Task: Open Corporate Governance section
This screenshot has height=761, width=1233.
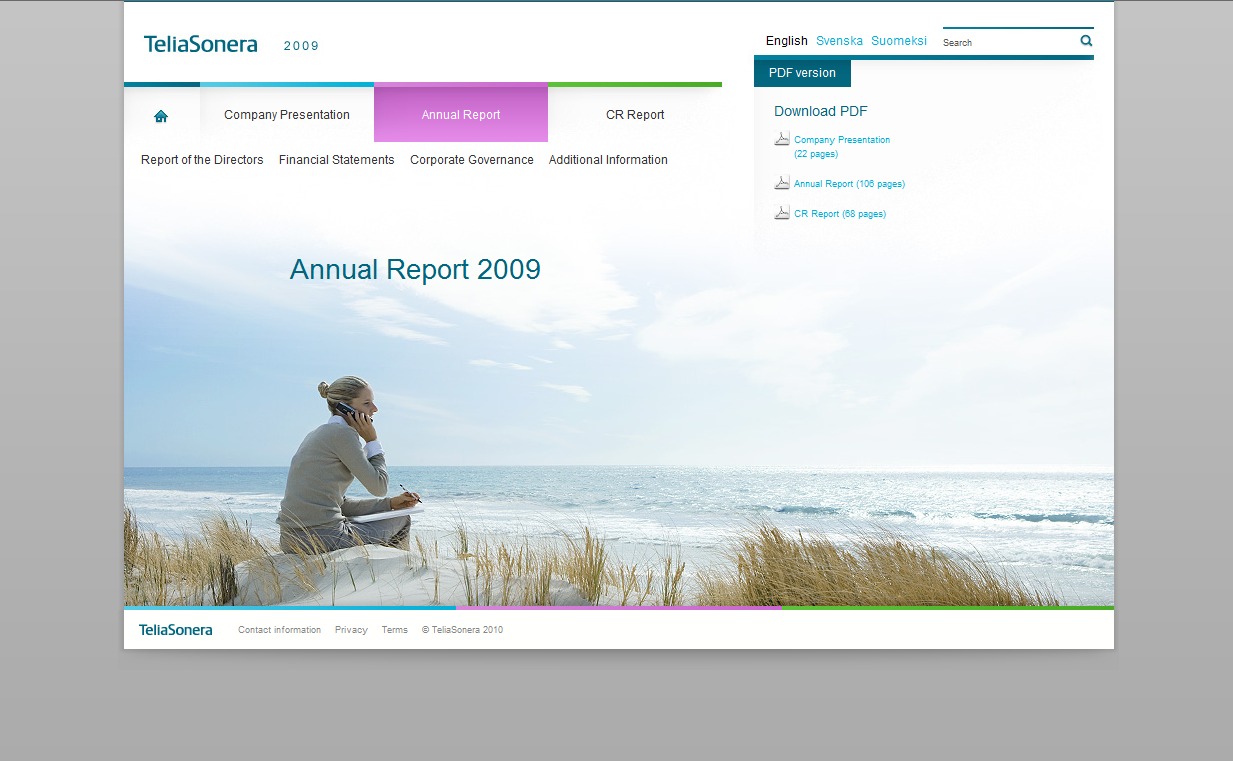Action: (x=472, y=160)
